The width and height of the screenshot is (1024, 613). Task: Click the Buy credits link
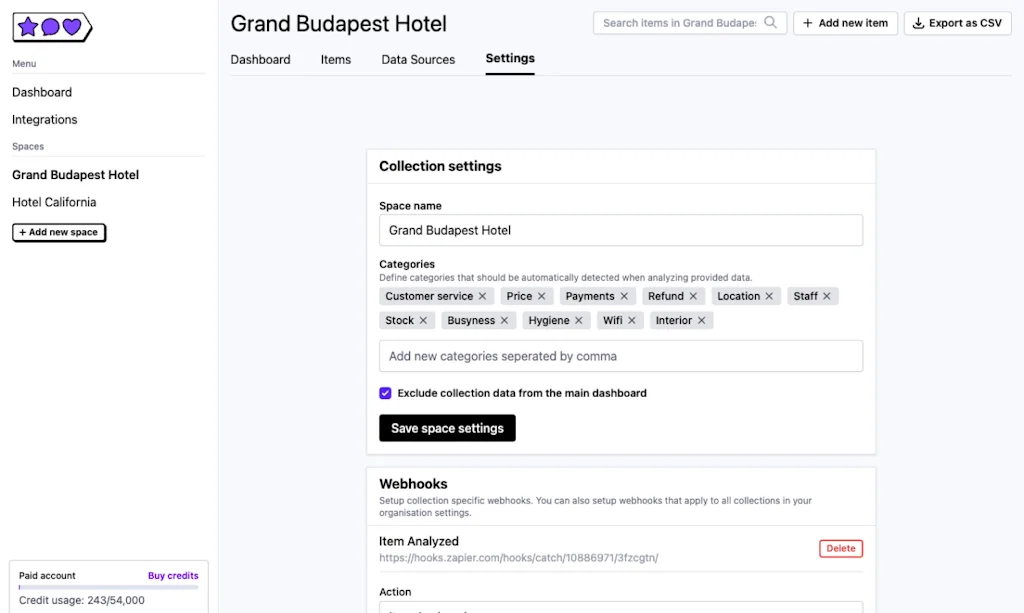pos(173,575)
